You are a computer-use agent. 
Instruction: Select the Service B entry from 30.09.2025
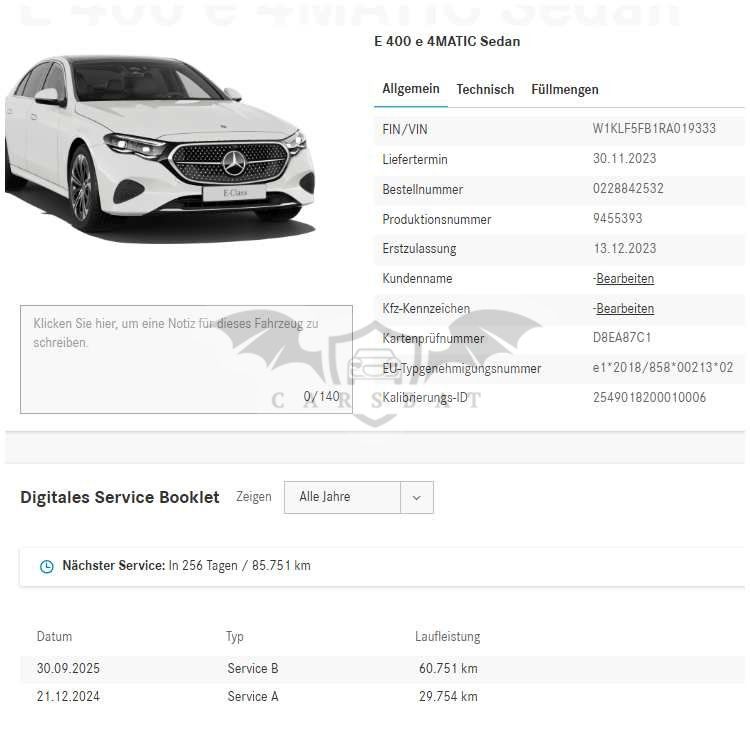pyautogui.click(x=383, y=669)
